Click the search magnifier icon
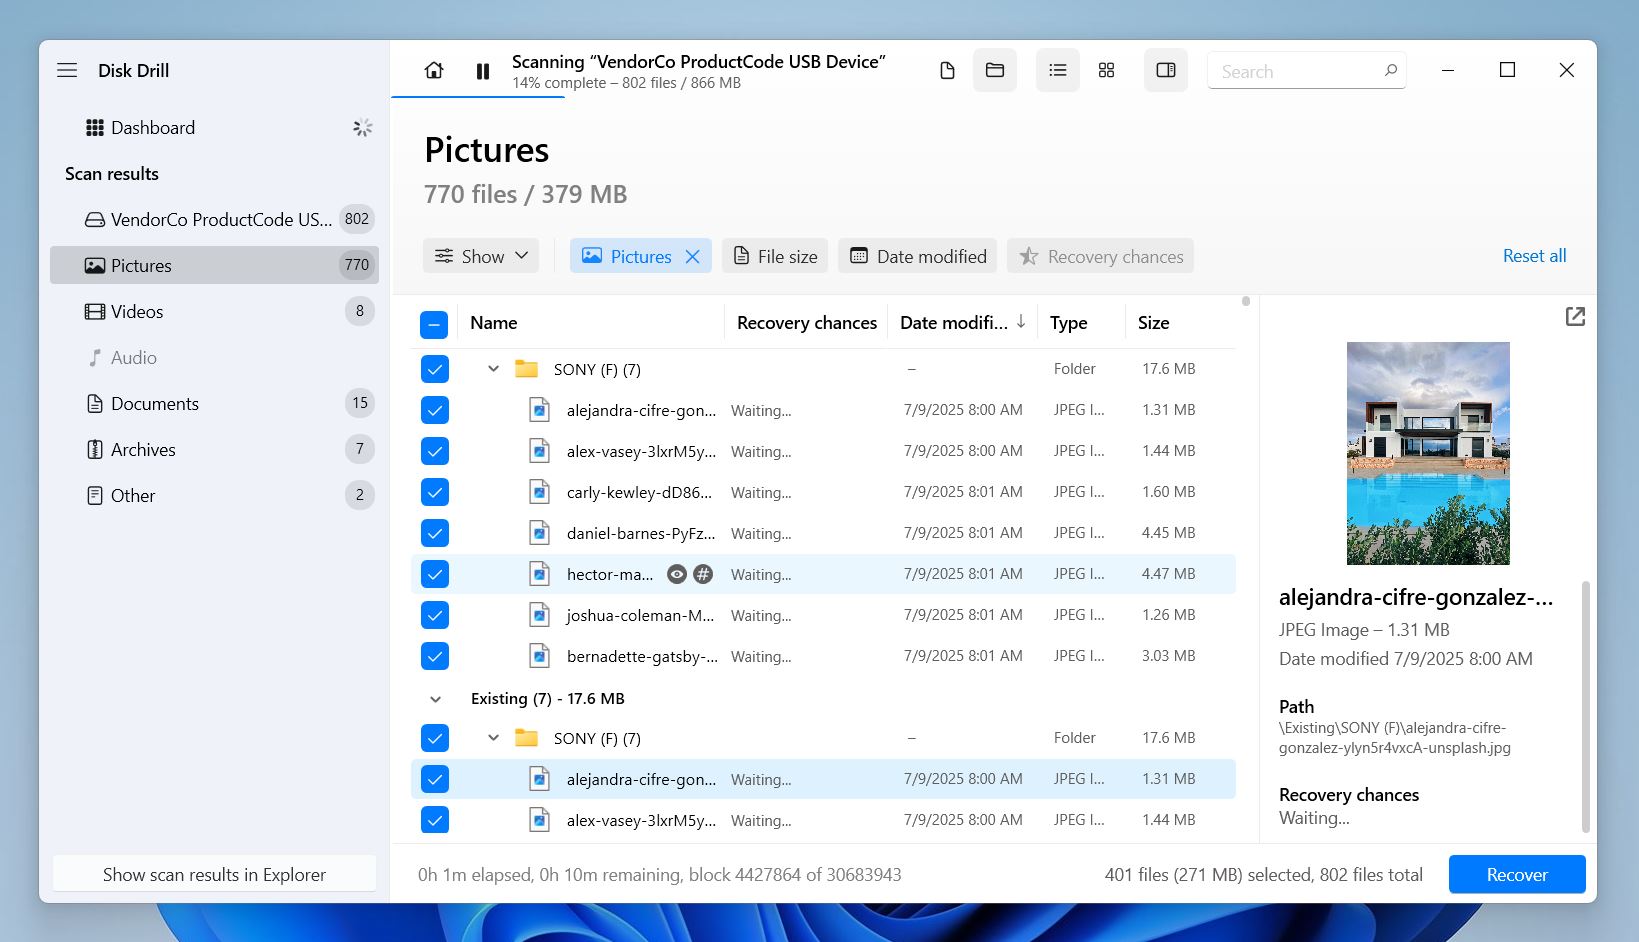This screenshot has width=1639, height=942. pos(1390,70)
